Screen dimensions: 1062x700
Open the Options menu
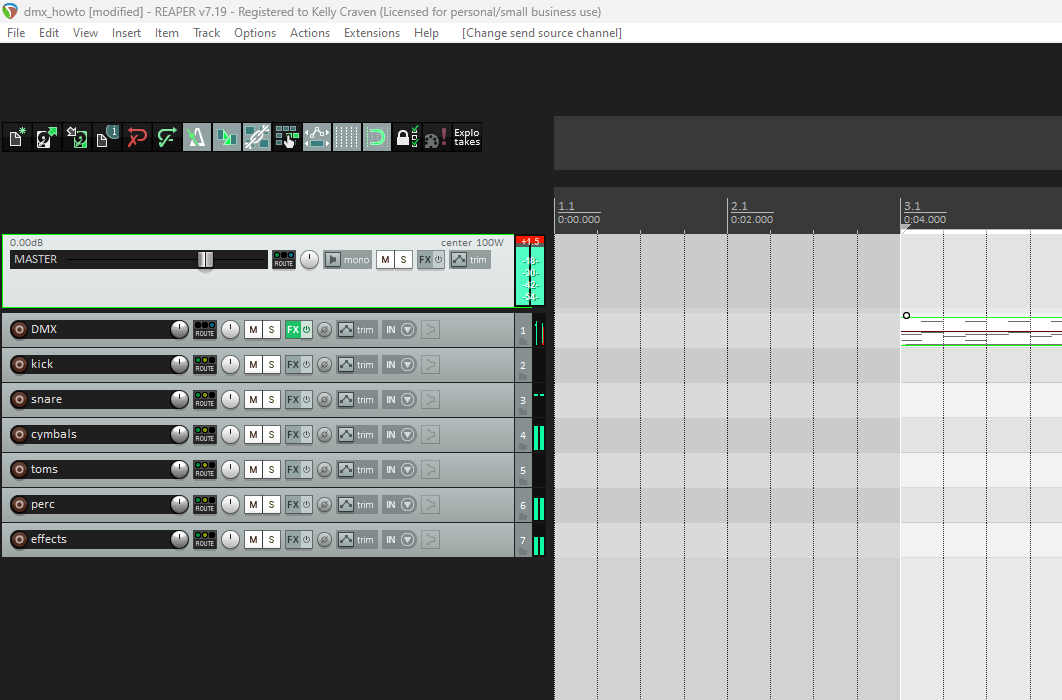click(x=255, y=32)
